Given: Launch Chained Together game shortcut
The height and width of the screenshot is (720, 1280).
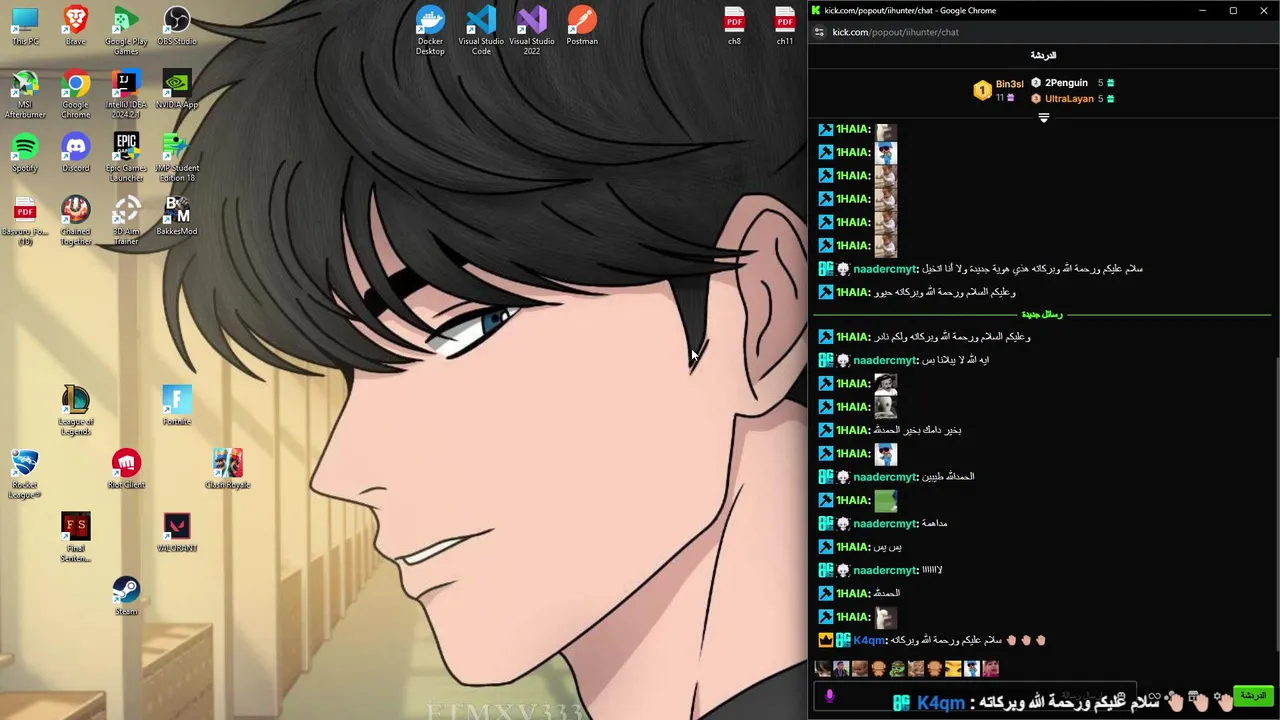Looking at the screenshot, I should pyautogui.click(x=75, y=221).
